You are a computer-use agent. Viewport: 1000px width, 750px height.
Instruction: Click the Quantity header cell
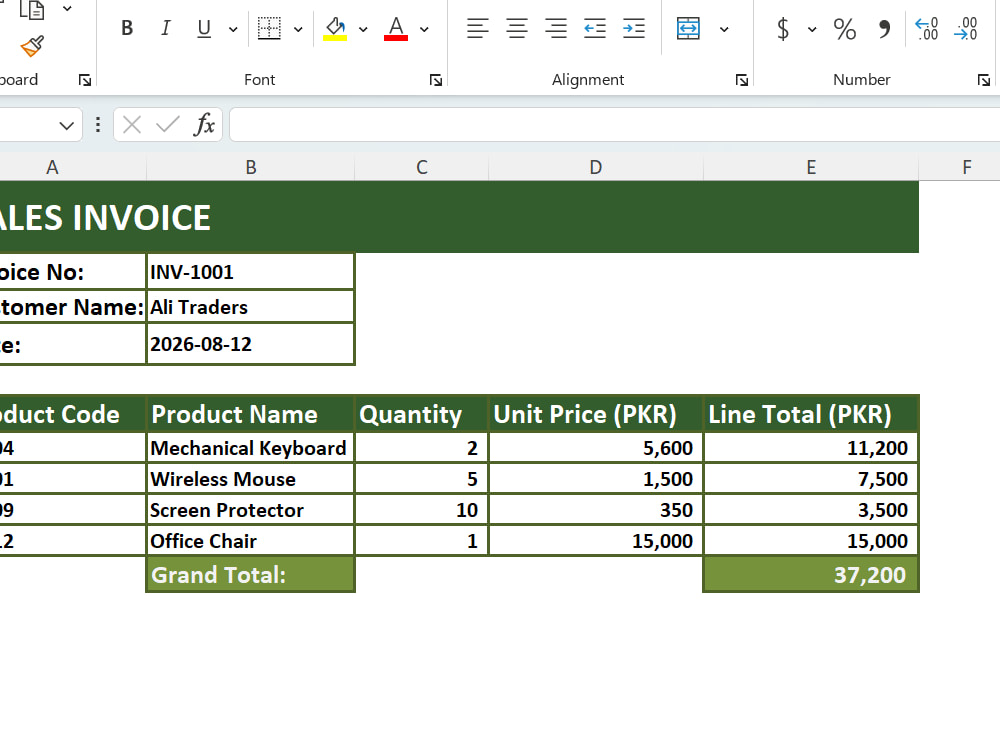[x=422, y=415]
